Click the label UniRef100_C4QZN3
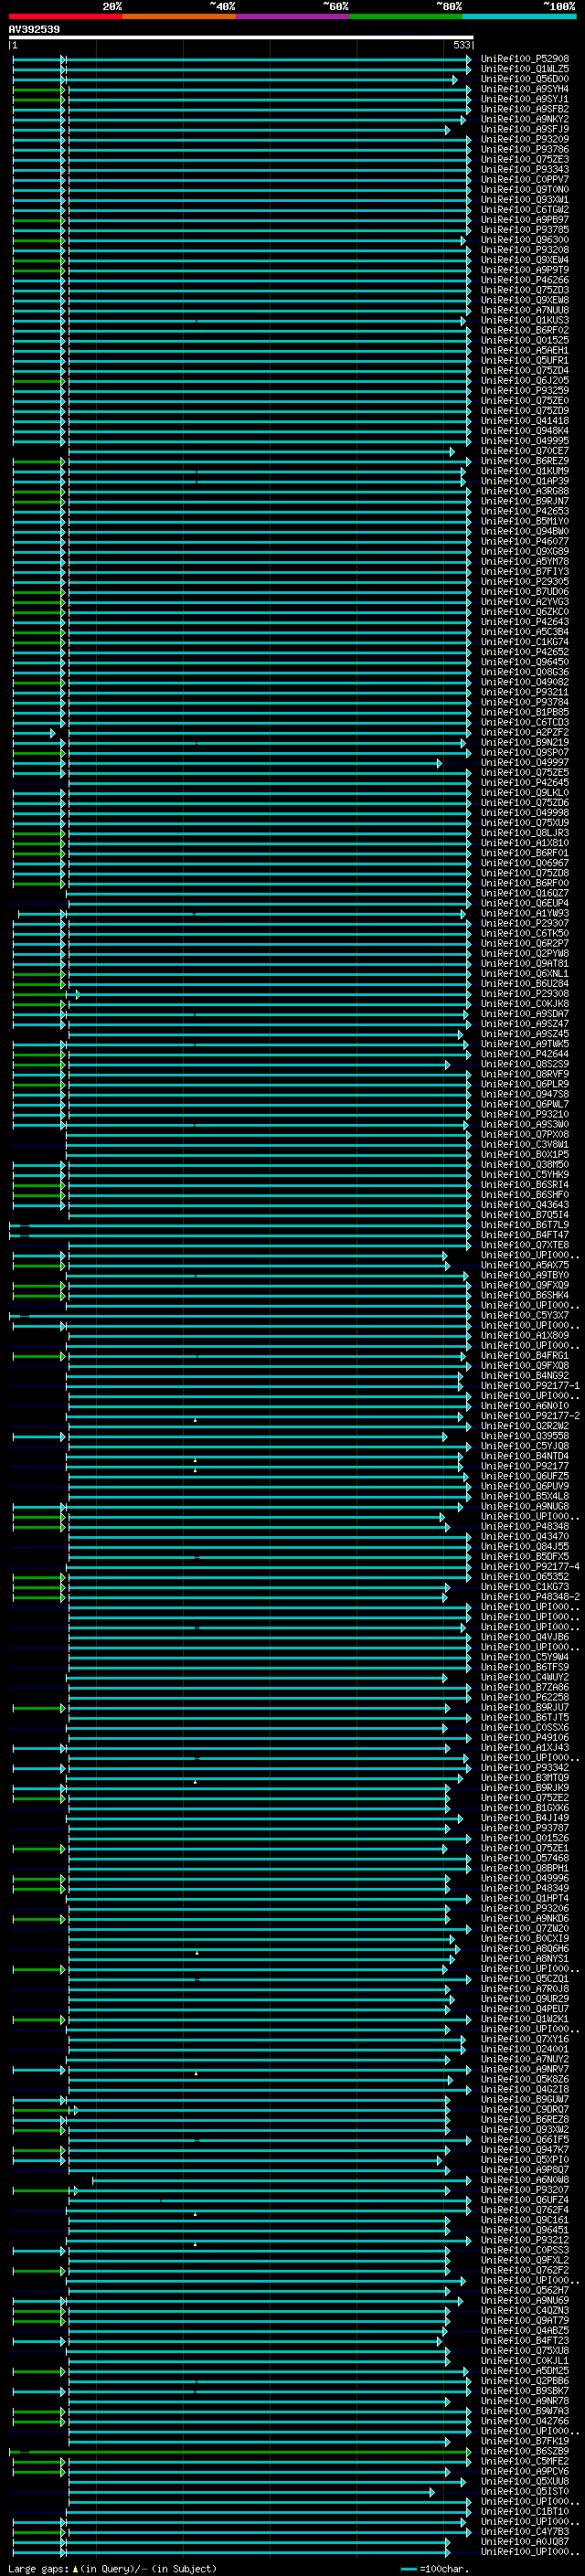The image size is (585, 2576). 525,2310
